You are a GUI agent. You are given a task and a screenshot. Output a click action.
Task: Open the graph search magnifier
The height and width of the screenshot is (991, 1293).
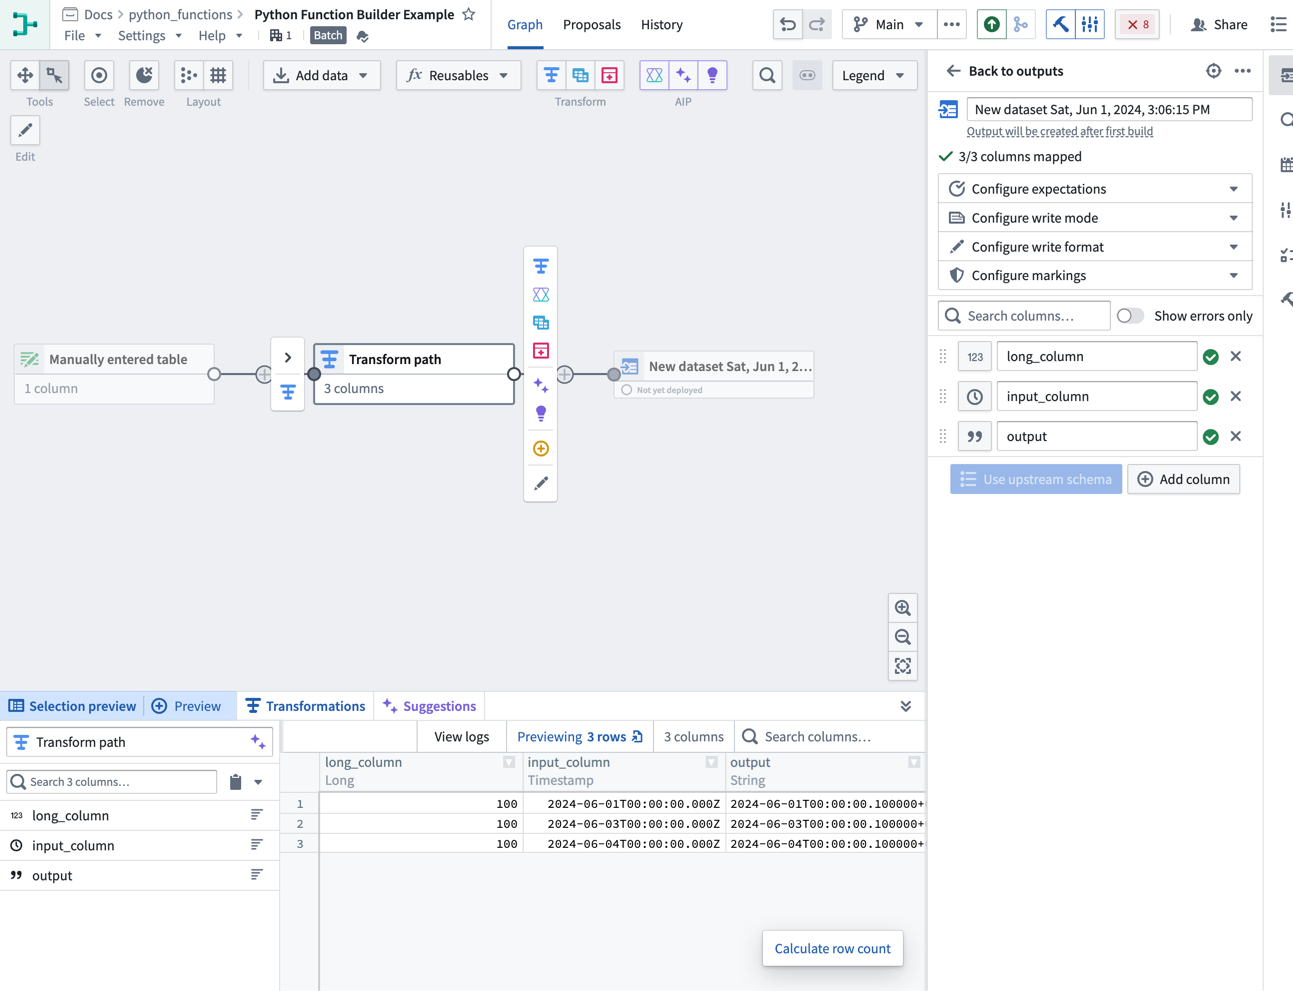tap(767, 75)
